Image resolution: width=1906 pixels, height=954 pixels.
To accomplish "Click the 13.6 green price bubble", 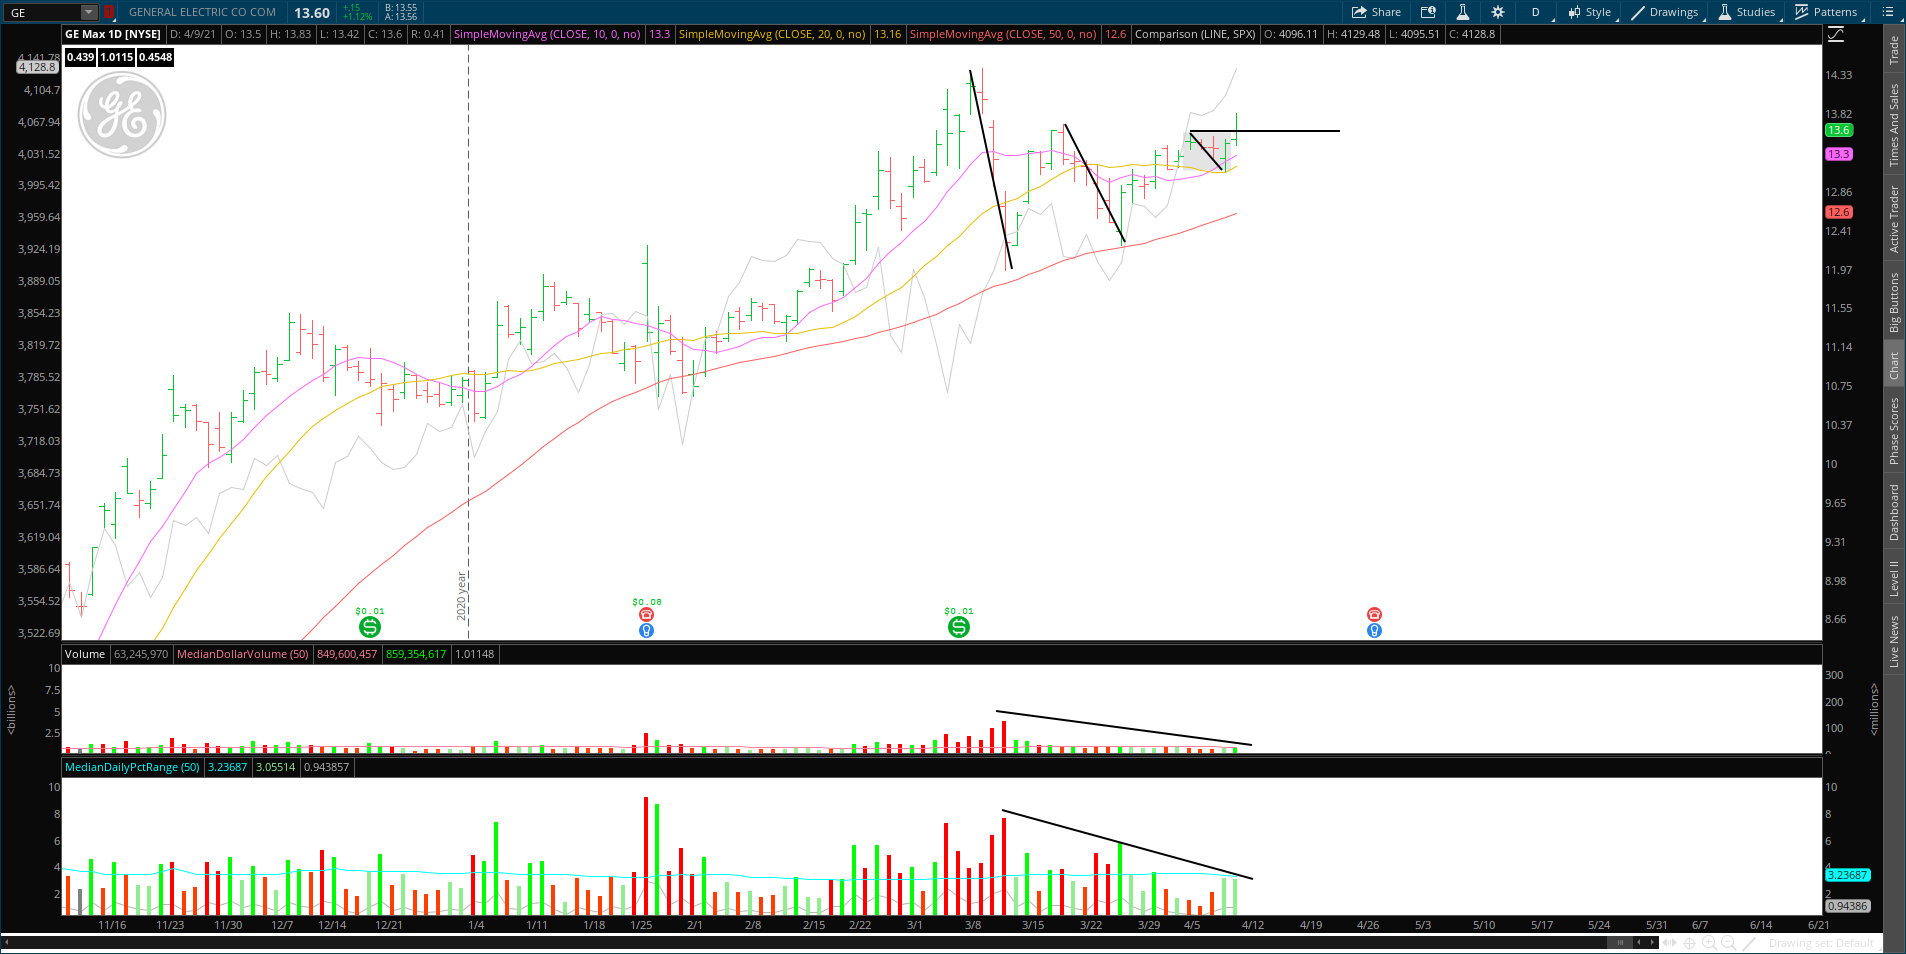I will click(1839, 130).
